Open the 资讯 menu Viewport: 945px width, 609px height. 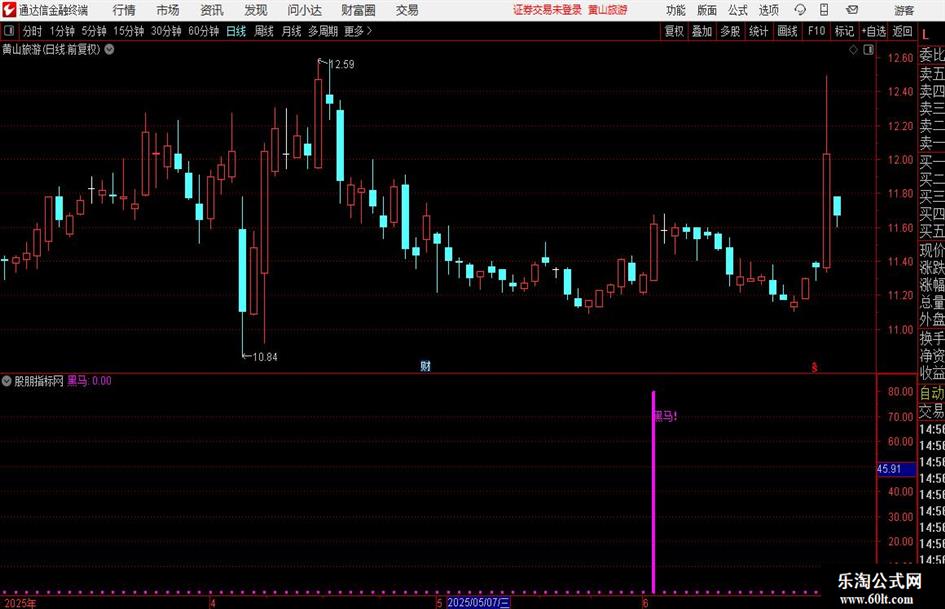212,10
